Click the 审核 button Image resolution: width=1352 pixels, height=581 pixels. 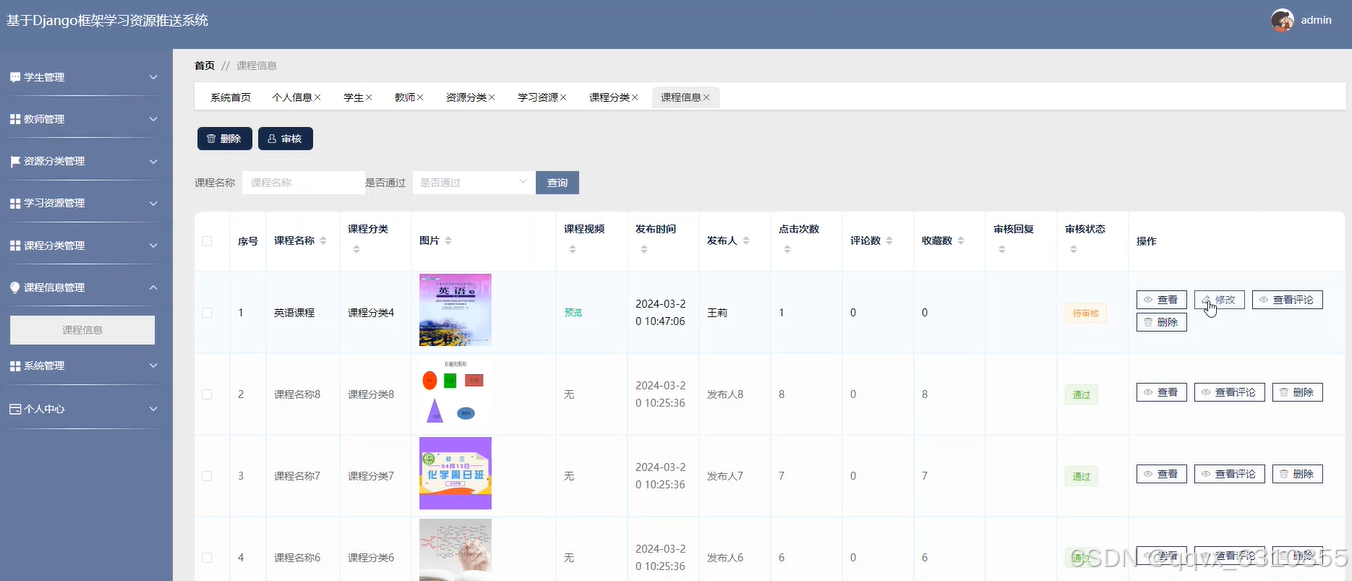(285, 138)
